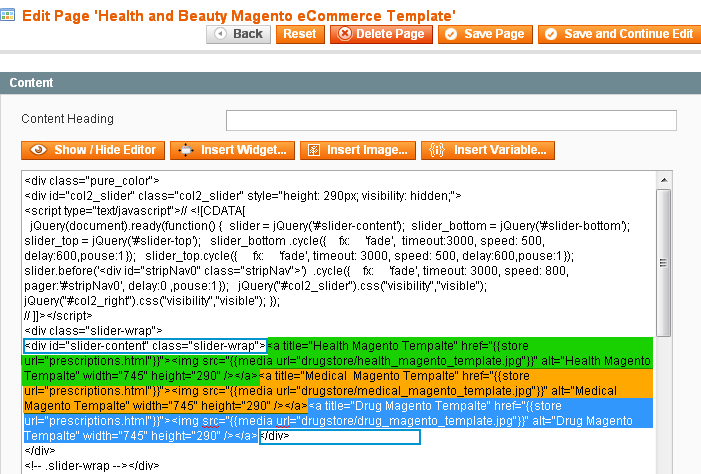Click the editor vertical scrollbar thumb
The width and height of the screenshot is (701, 474).
pos(664,263)
